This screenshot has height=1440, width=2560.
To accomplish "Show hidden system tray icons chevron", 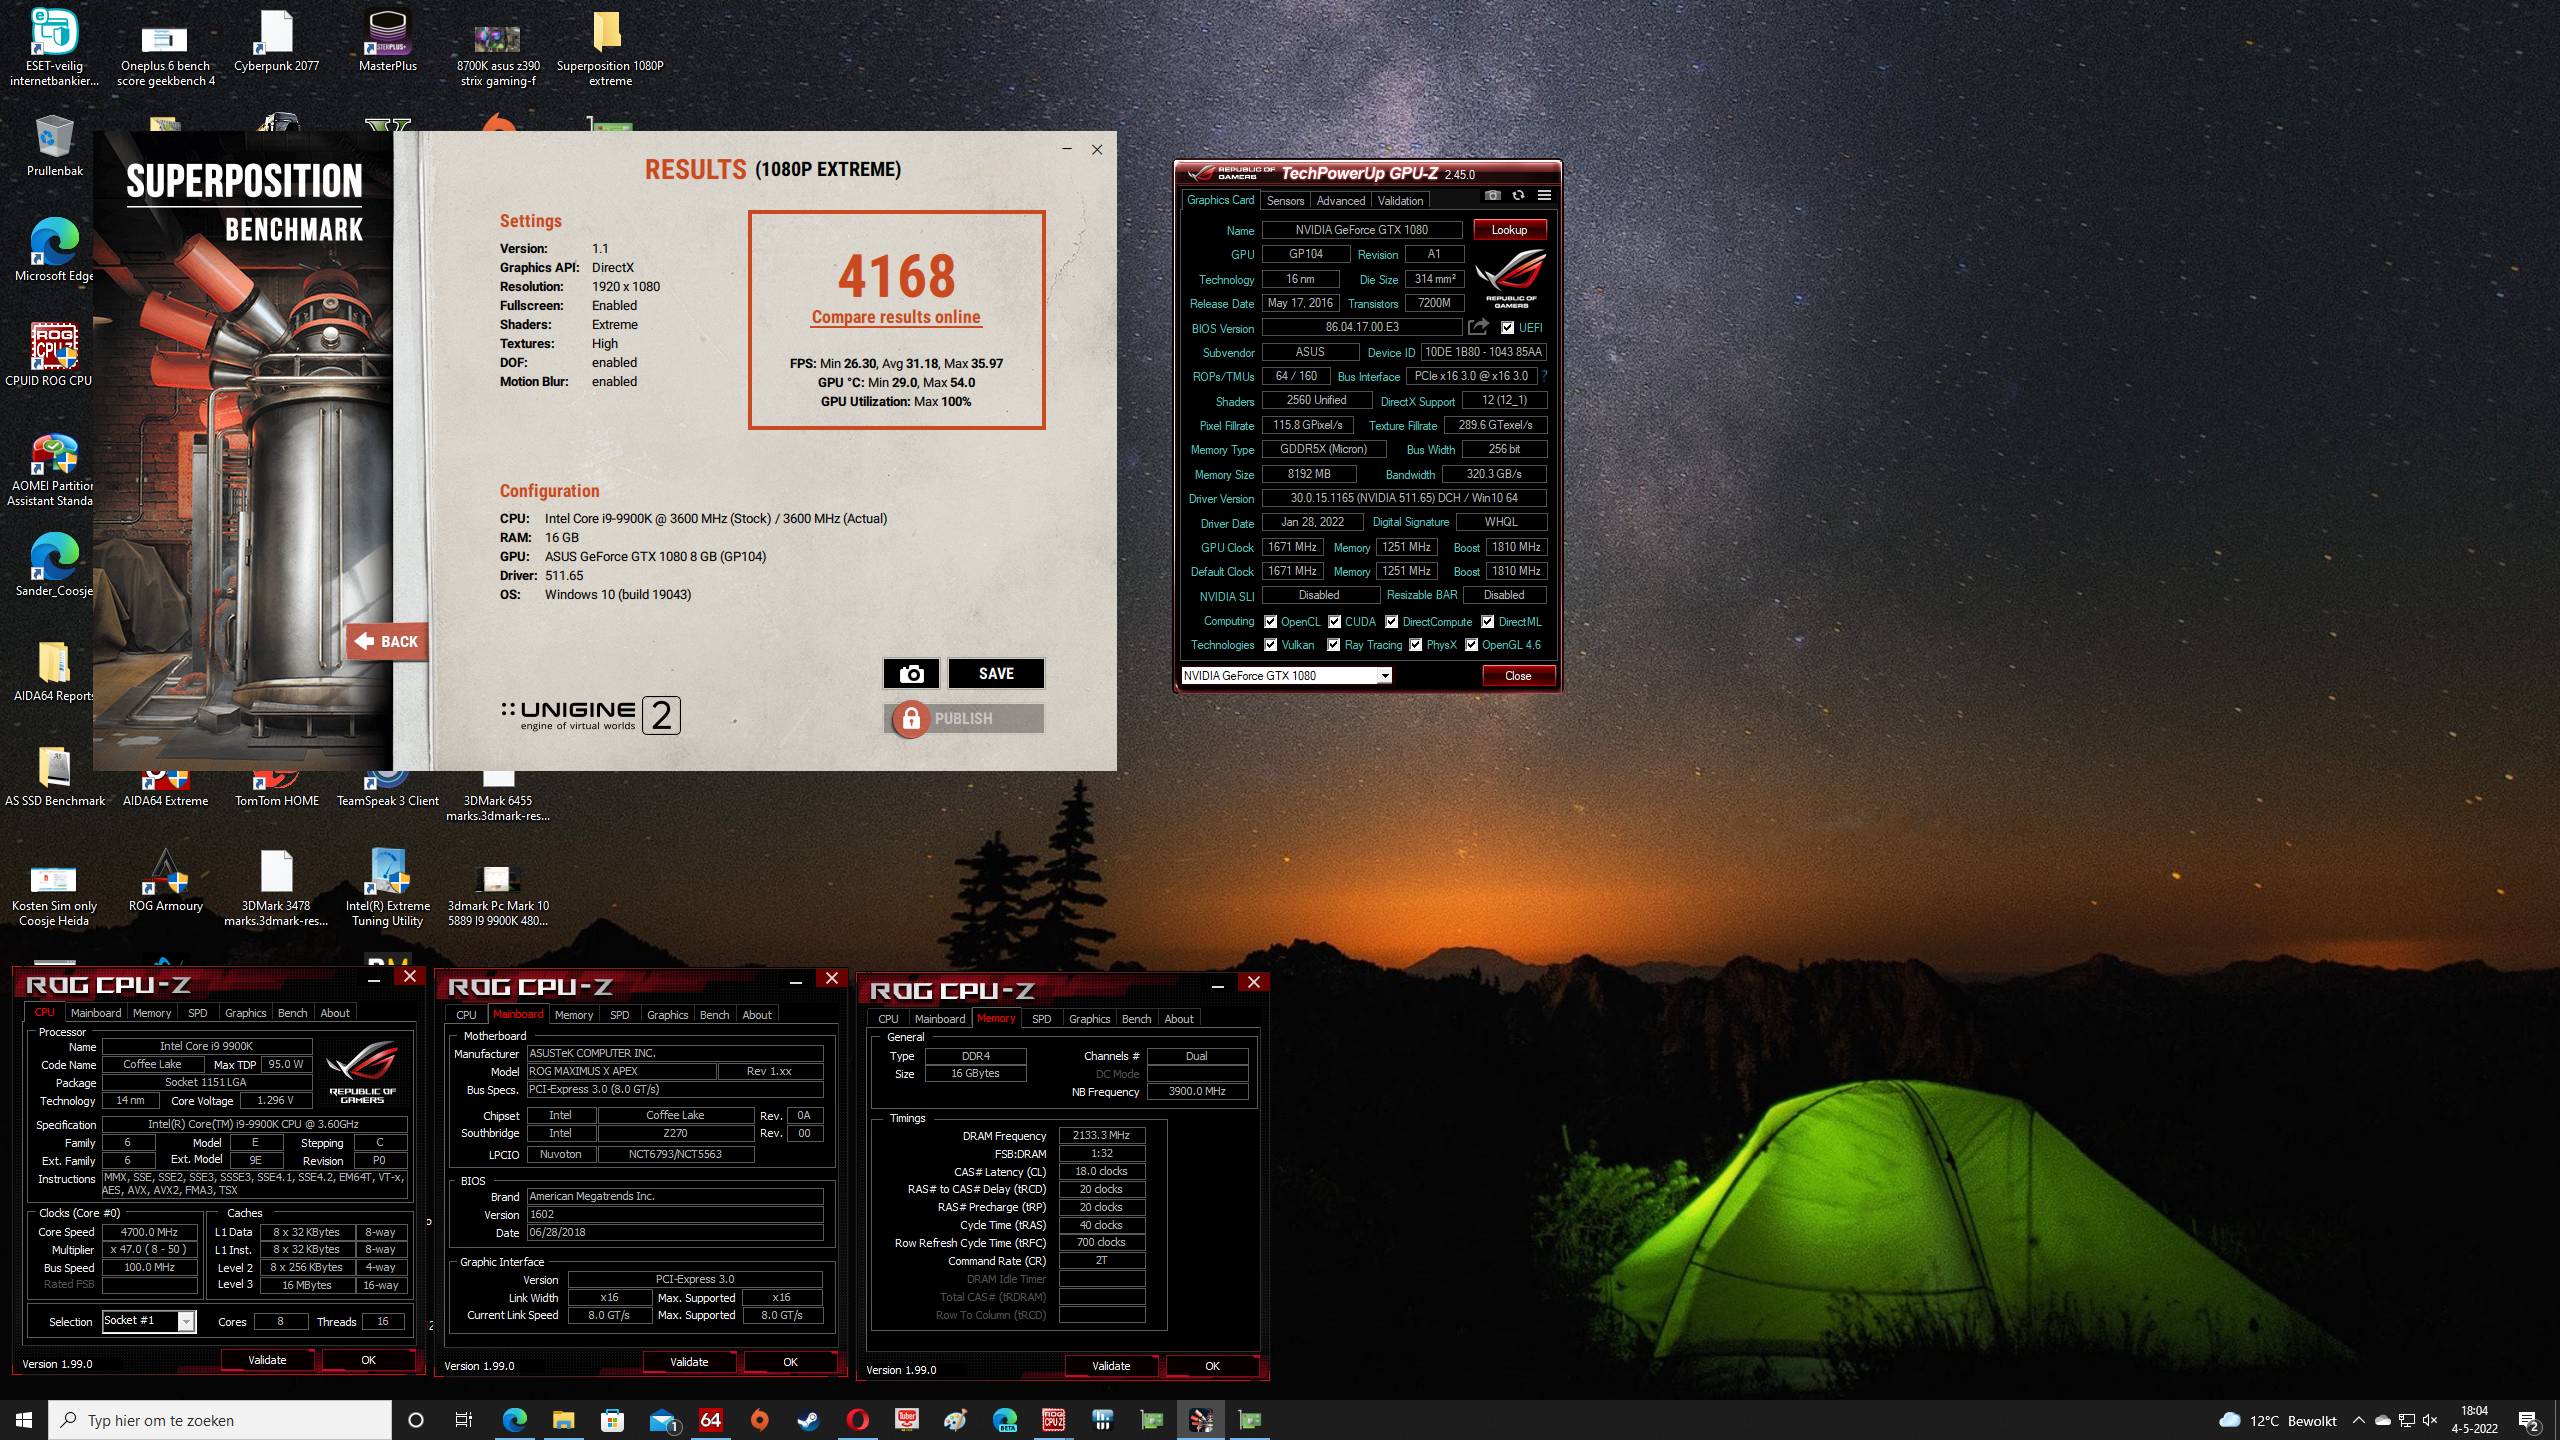I will coord(2359,1420).
